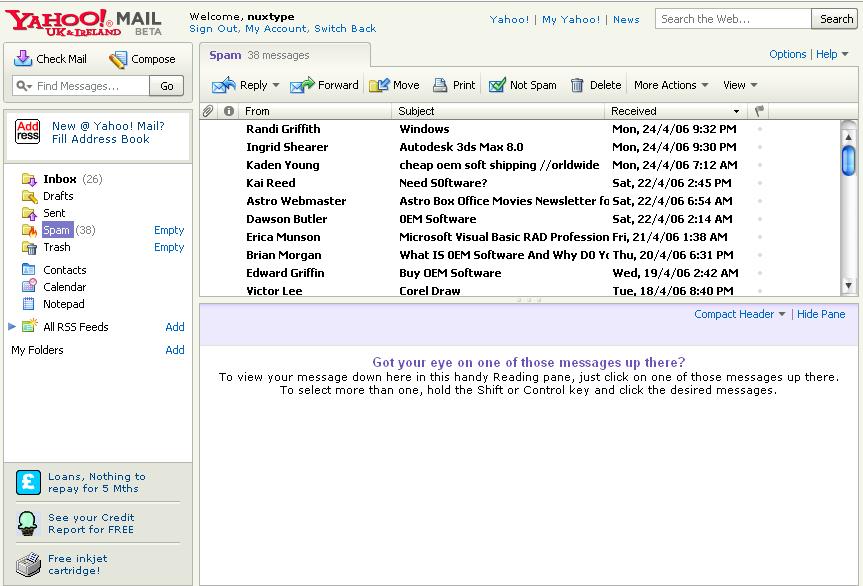This screenshot has height=586, width=863.
Task: Click the Inbox folder icon
Action: (x=29, y=179)
